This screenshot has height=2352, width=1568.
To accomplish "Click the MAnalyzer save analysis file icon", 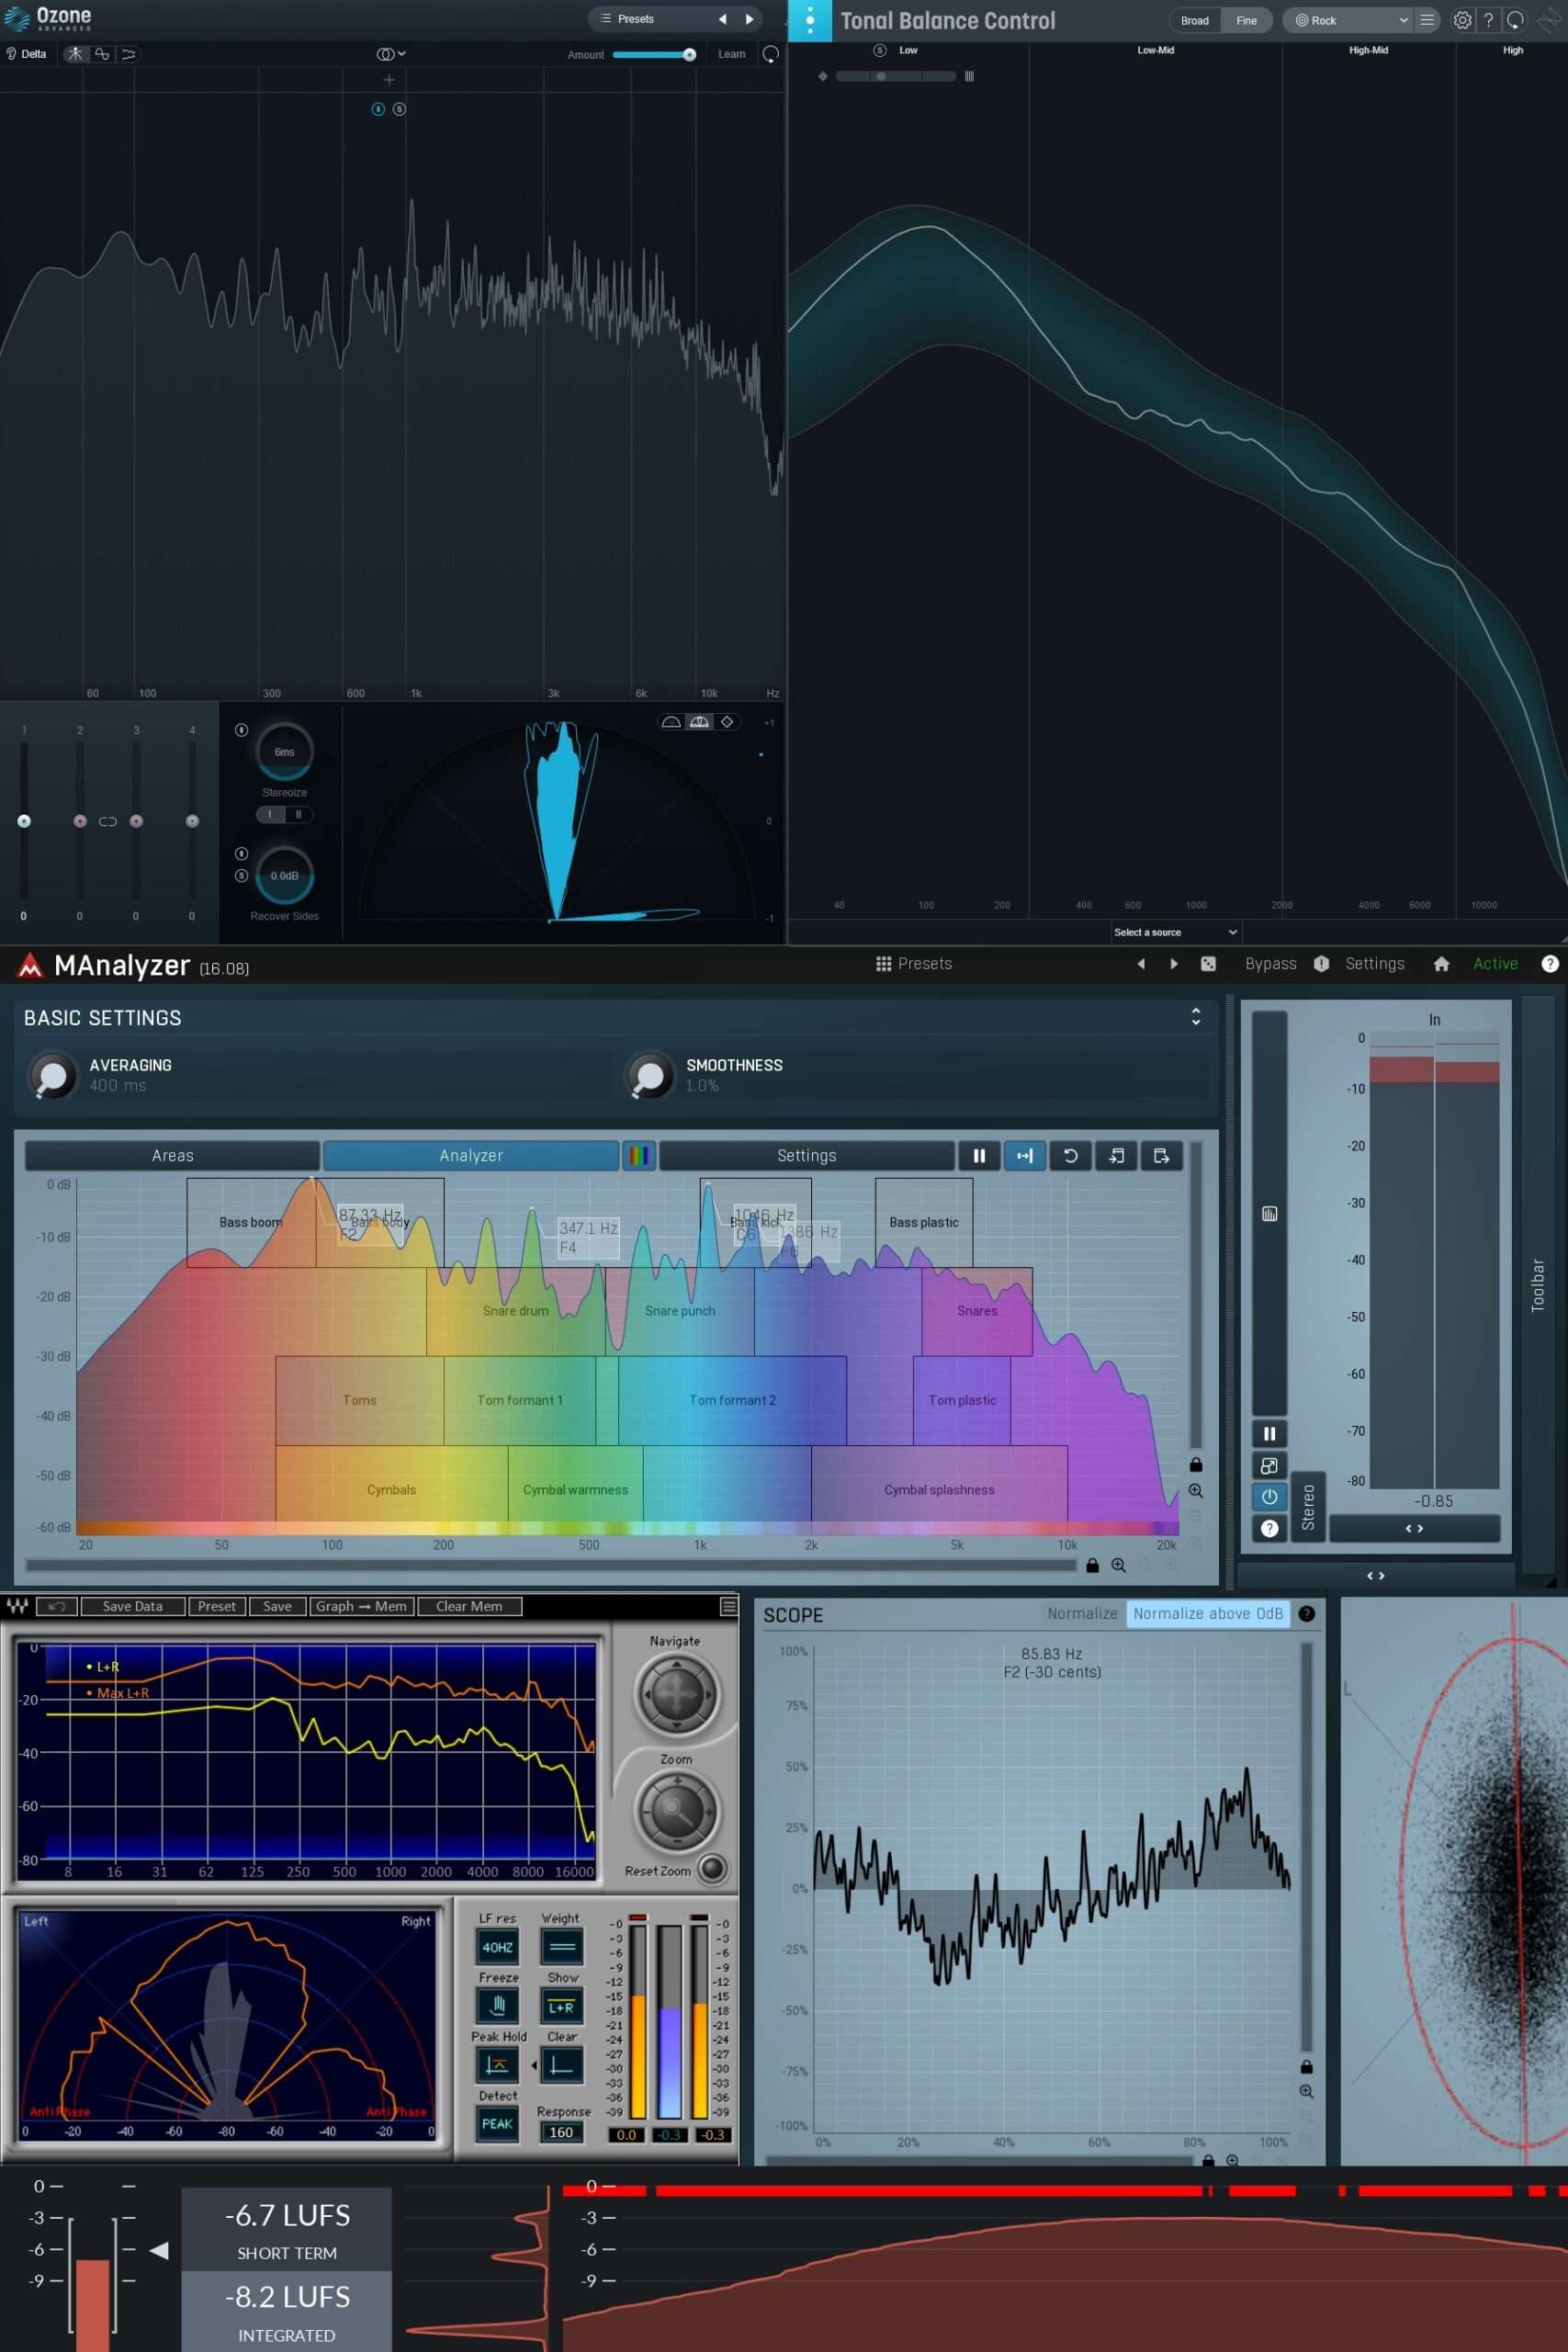I will (1162, 1156).
